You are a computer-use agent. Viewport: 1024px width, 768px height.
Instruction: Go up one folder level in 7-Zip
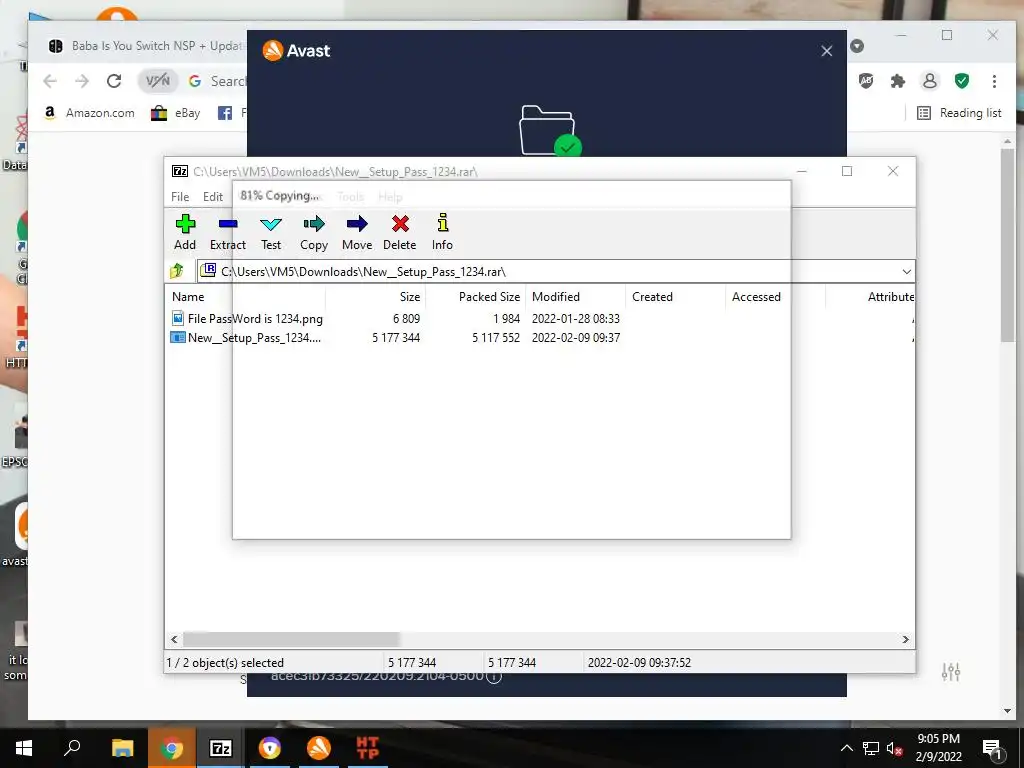pos(177,271)
